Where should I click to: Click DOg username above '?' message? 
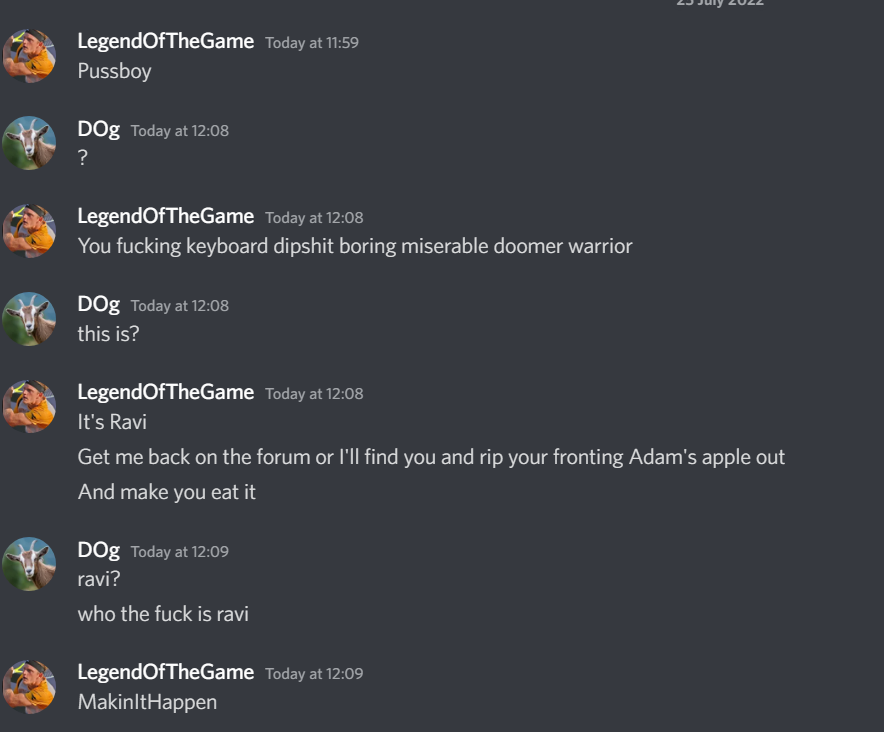pos(99,130)
